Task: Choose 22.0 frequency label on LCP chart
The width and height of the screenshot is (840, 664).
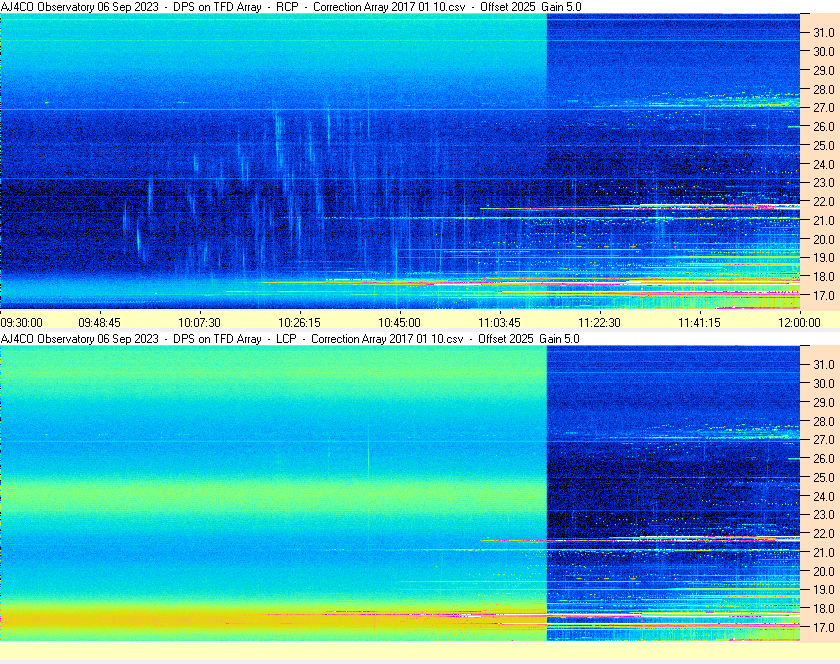Action: (x=824, y=533)
